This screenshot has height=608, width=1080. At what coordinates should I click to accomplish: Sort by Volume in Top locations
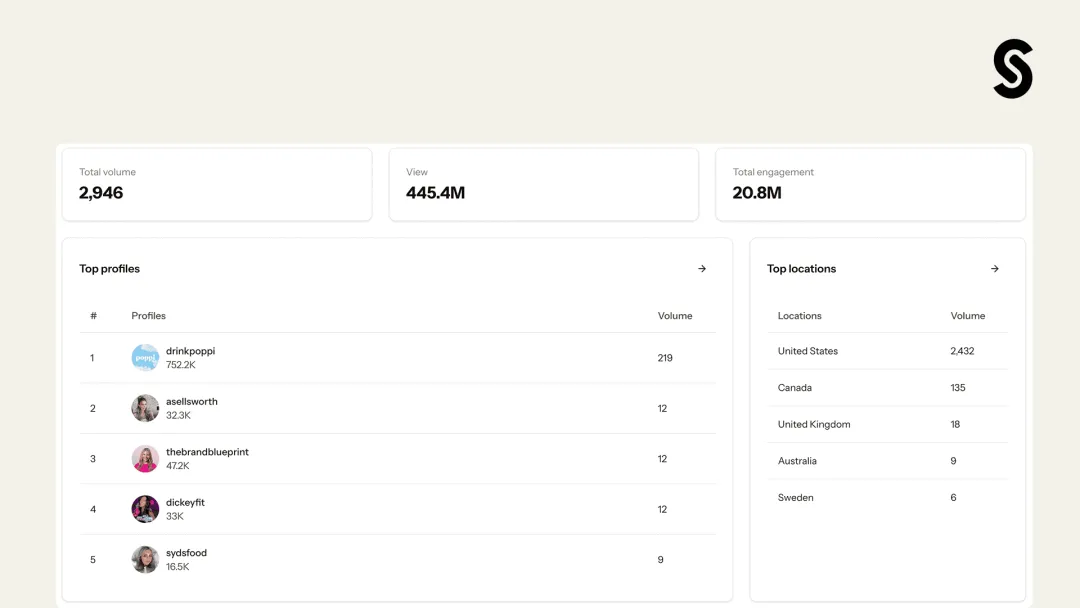point(968,315)
